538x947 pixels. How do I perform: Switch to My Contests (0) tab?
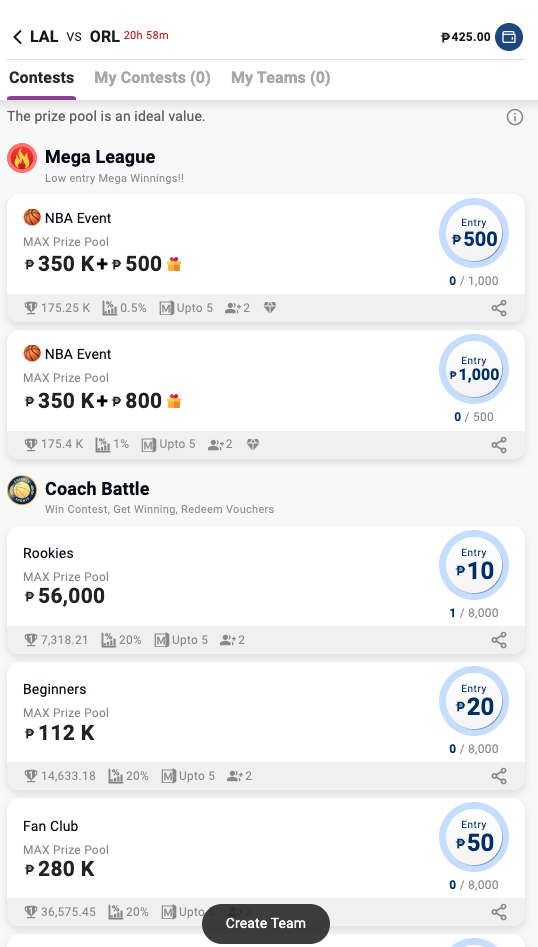click(152, 77)
